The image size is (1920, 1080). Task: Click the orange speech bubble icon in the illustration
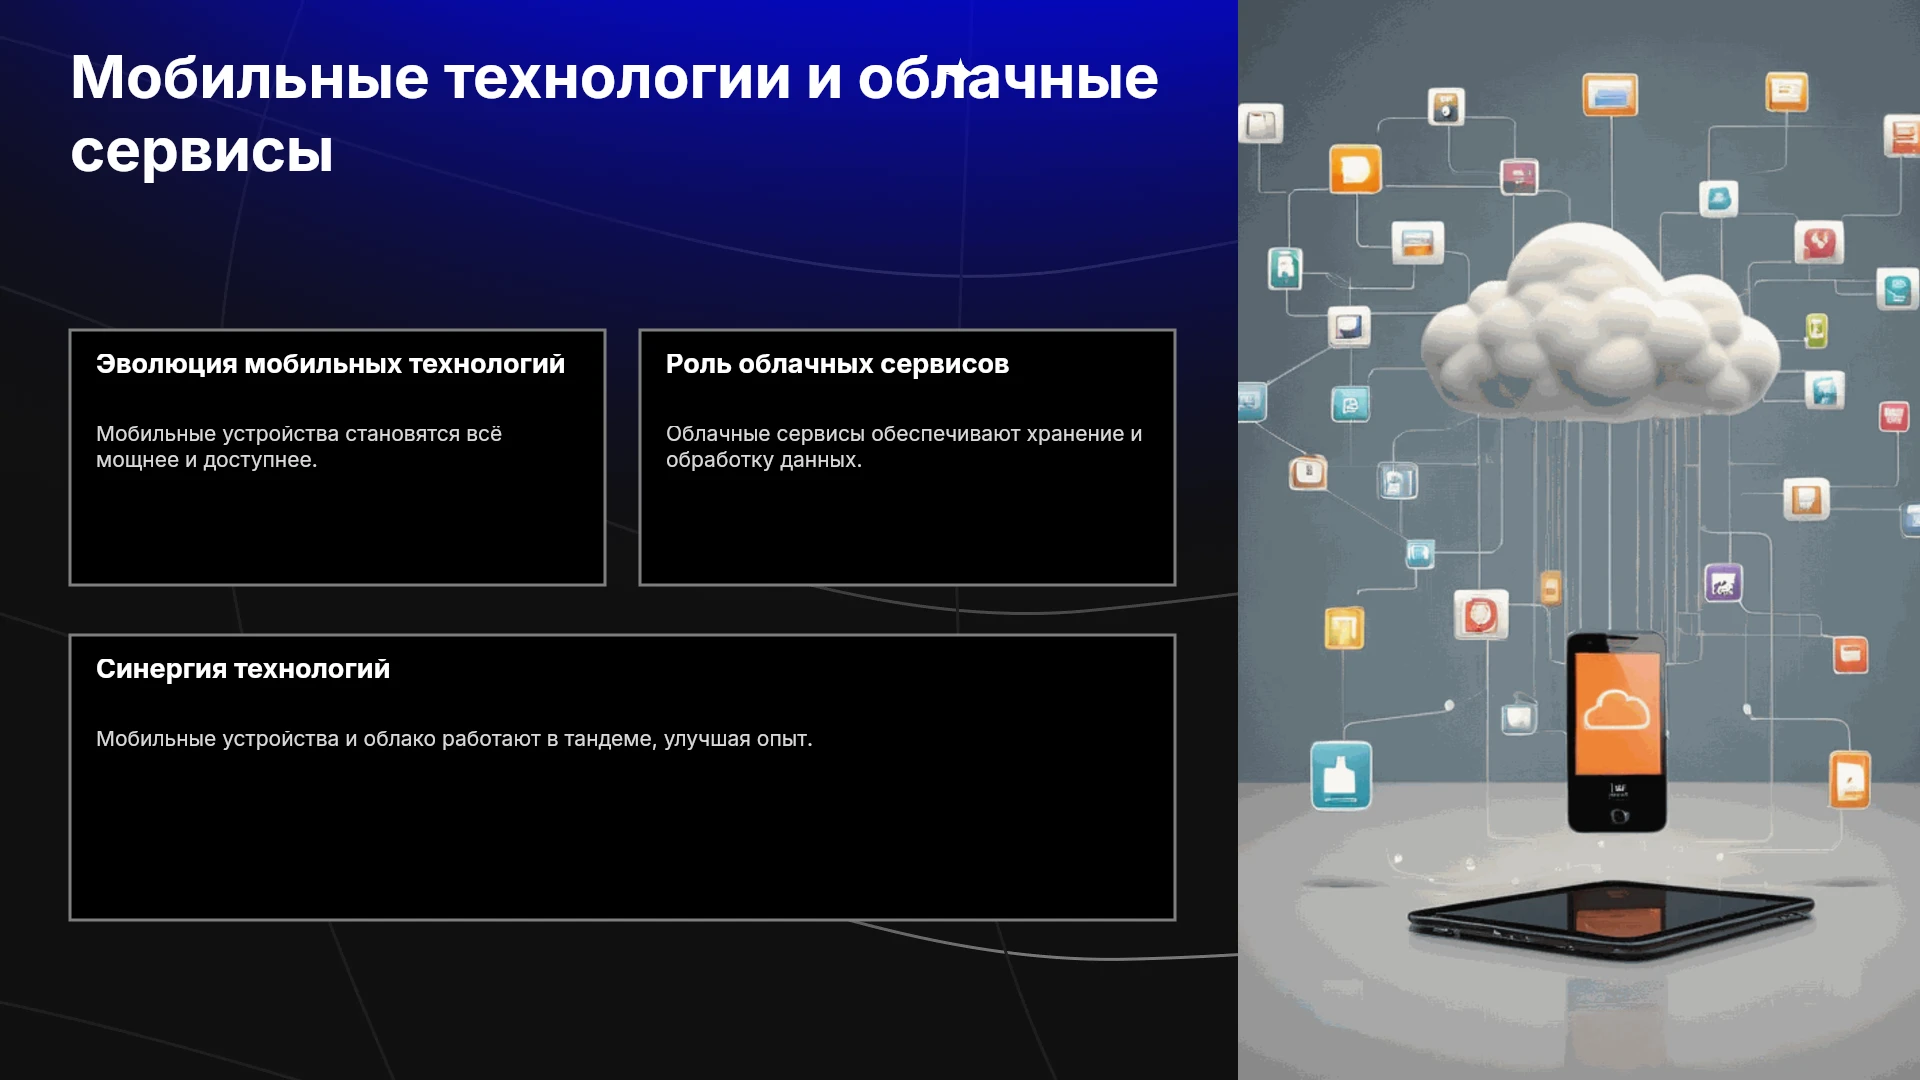pos(1355,169)
